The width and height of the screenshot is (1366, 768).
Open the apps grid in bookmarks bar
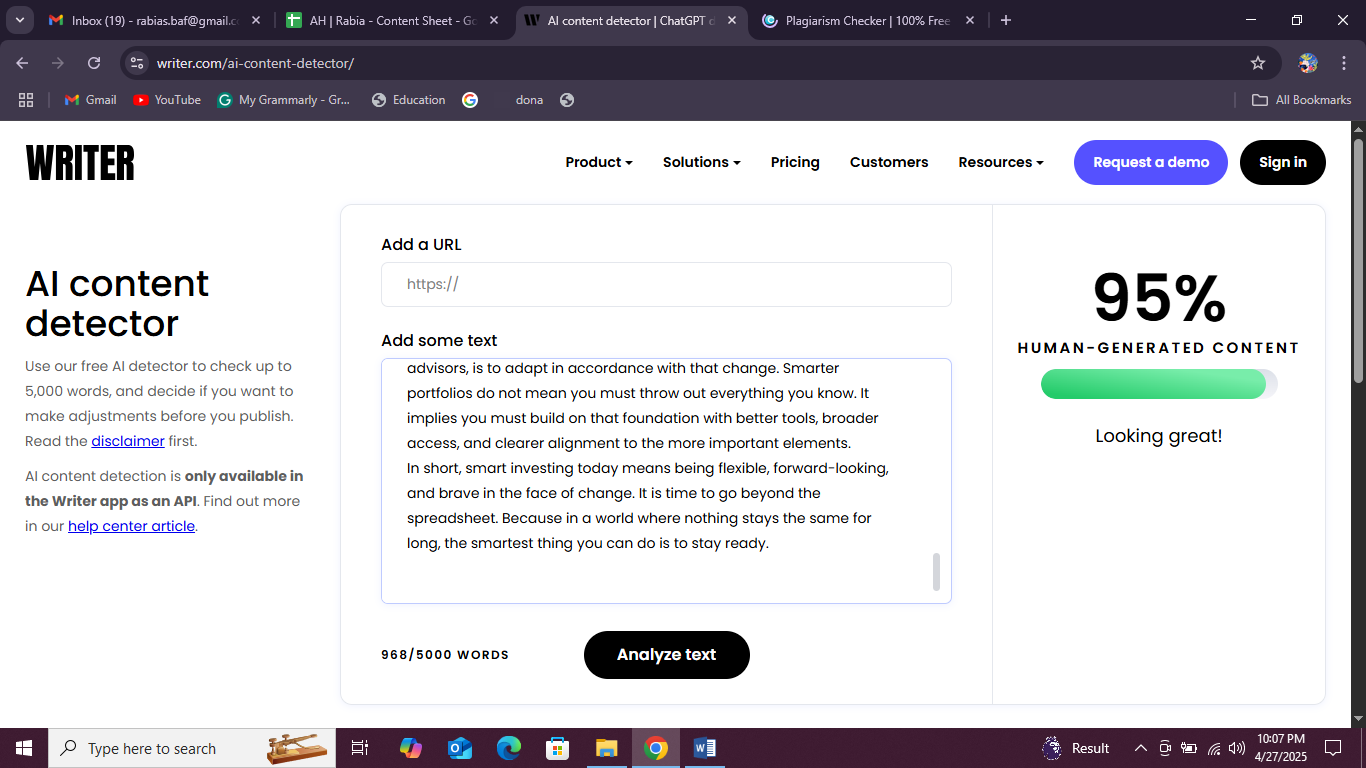click(26, 100)
